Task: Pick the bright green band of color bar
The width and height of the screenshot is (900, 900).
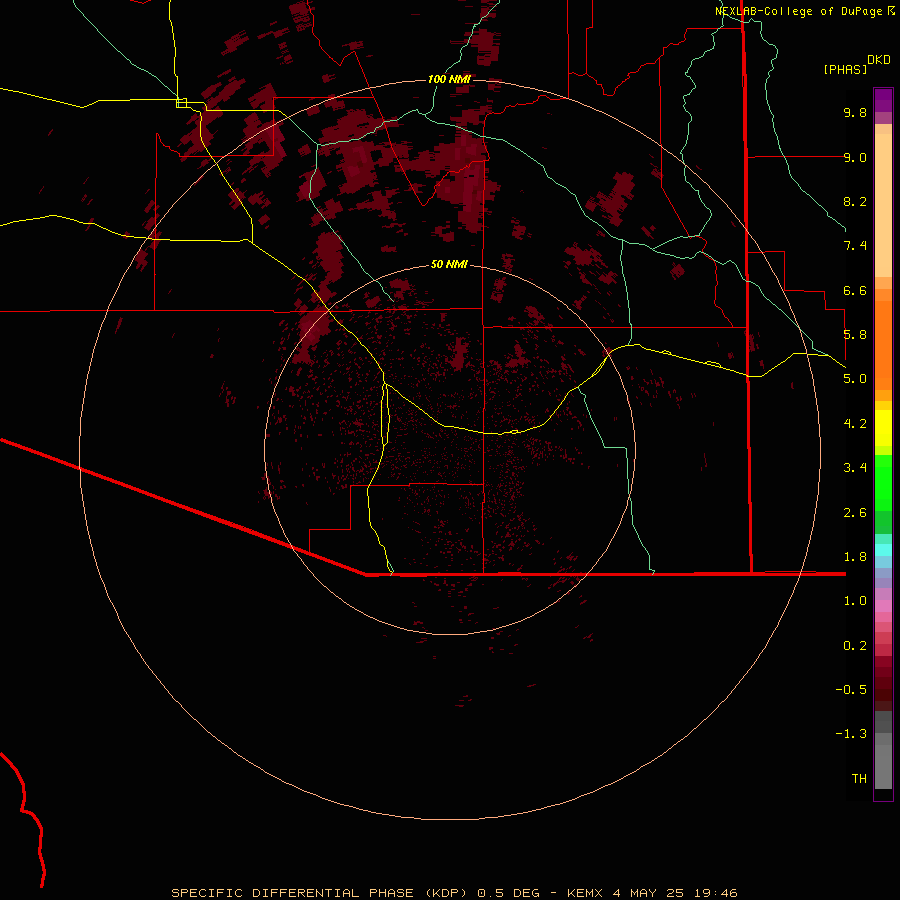Action: 883,483
